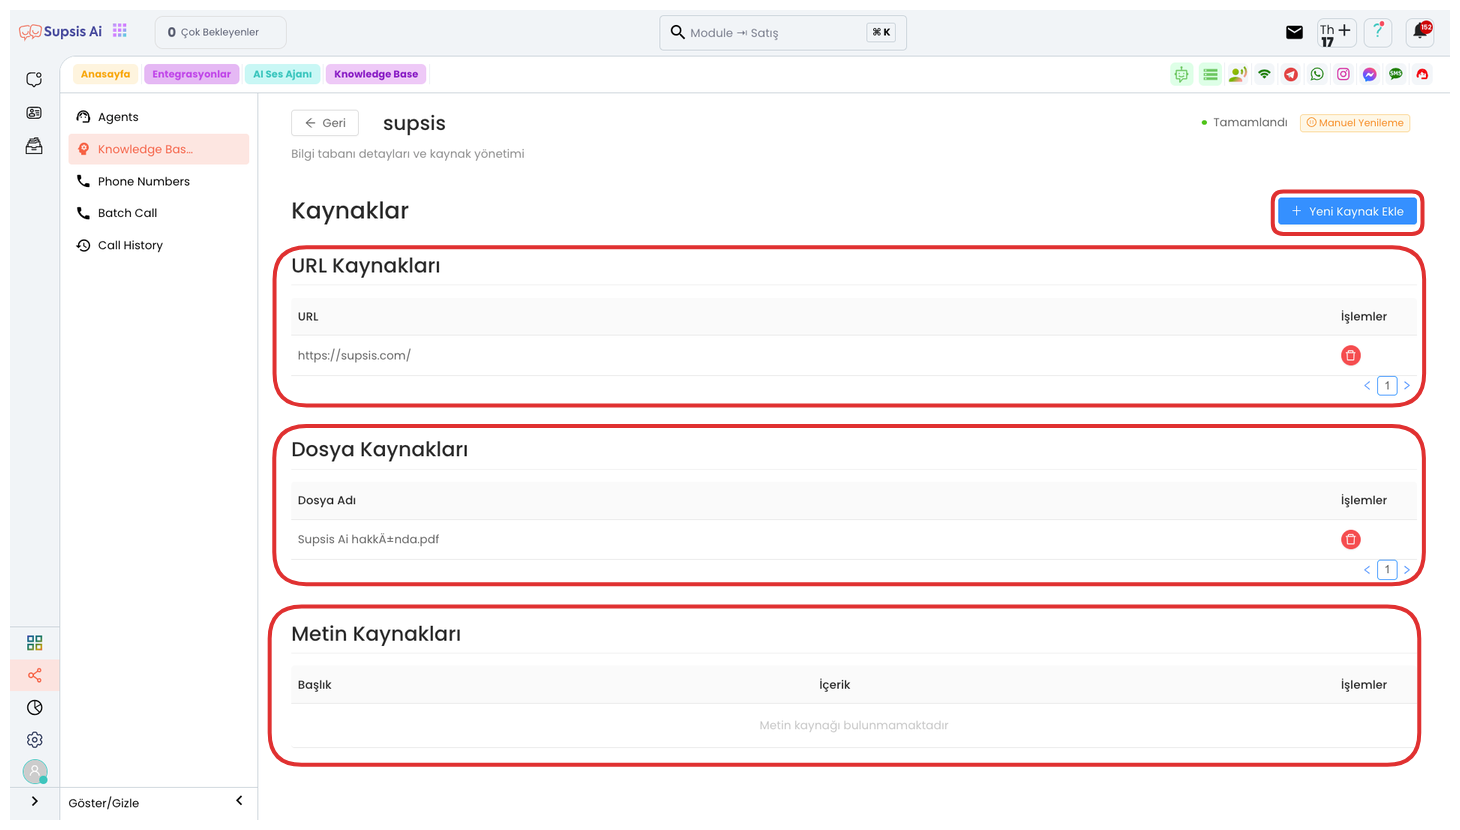Screen dimensions: 1460x830
Task: Go to previous page of URL Kaynakları
Action: click(1367, 385)
